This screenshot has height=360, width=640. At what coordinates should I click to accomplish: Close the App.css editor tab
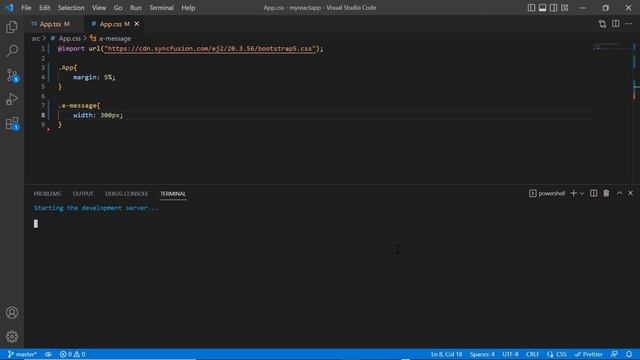click(x=137, y=24)
